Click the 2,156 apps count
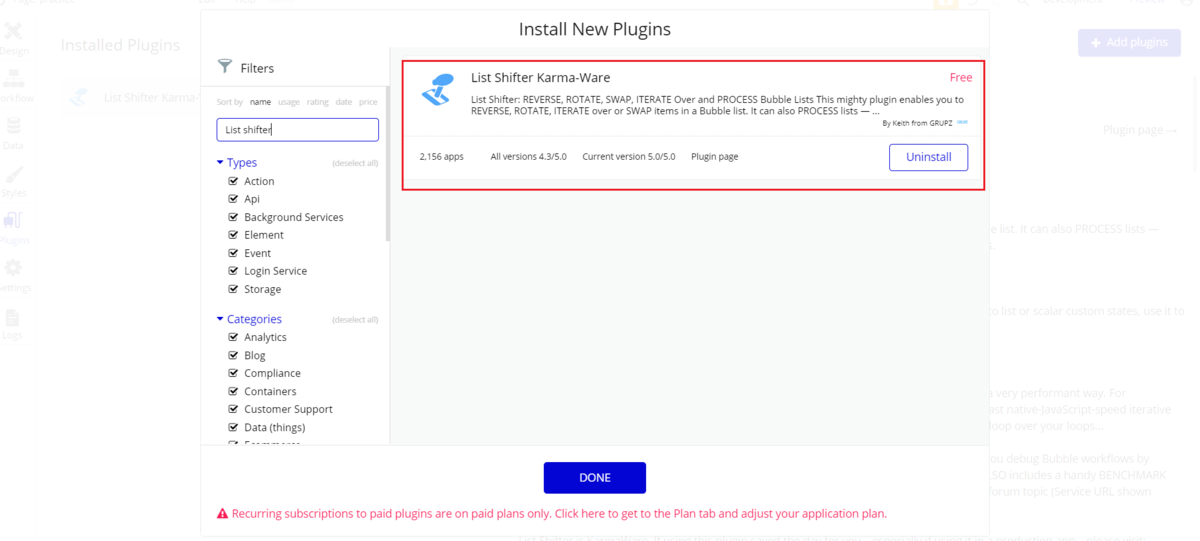The image size is (1200, 541). [x=441, y=157]
